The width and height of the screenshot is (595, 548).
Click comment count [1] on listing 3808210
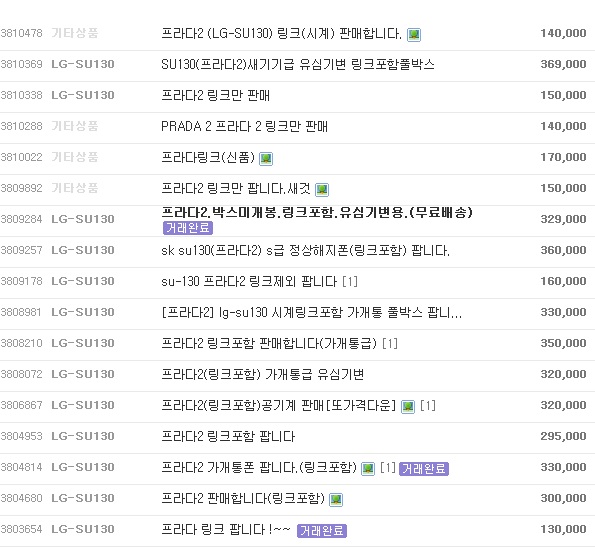coord(390,343)
